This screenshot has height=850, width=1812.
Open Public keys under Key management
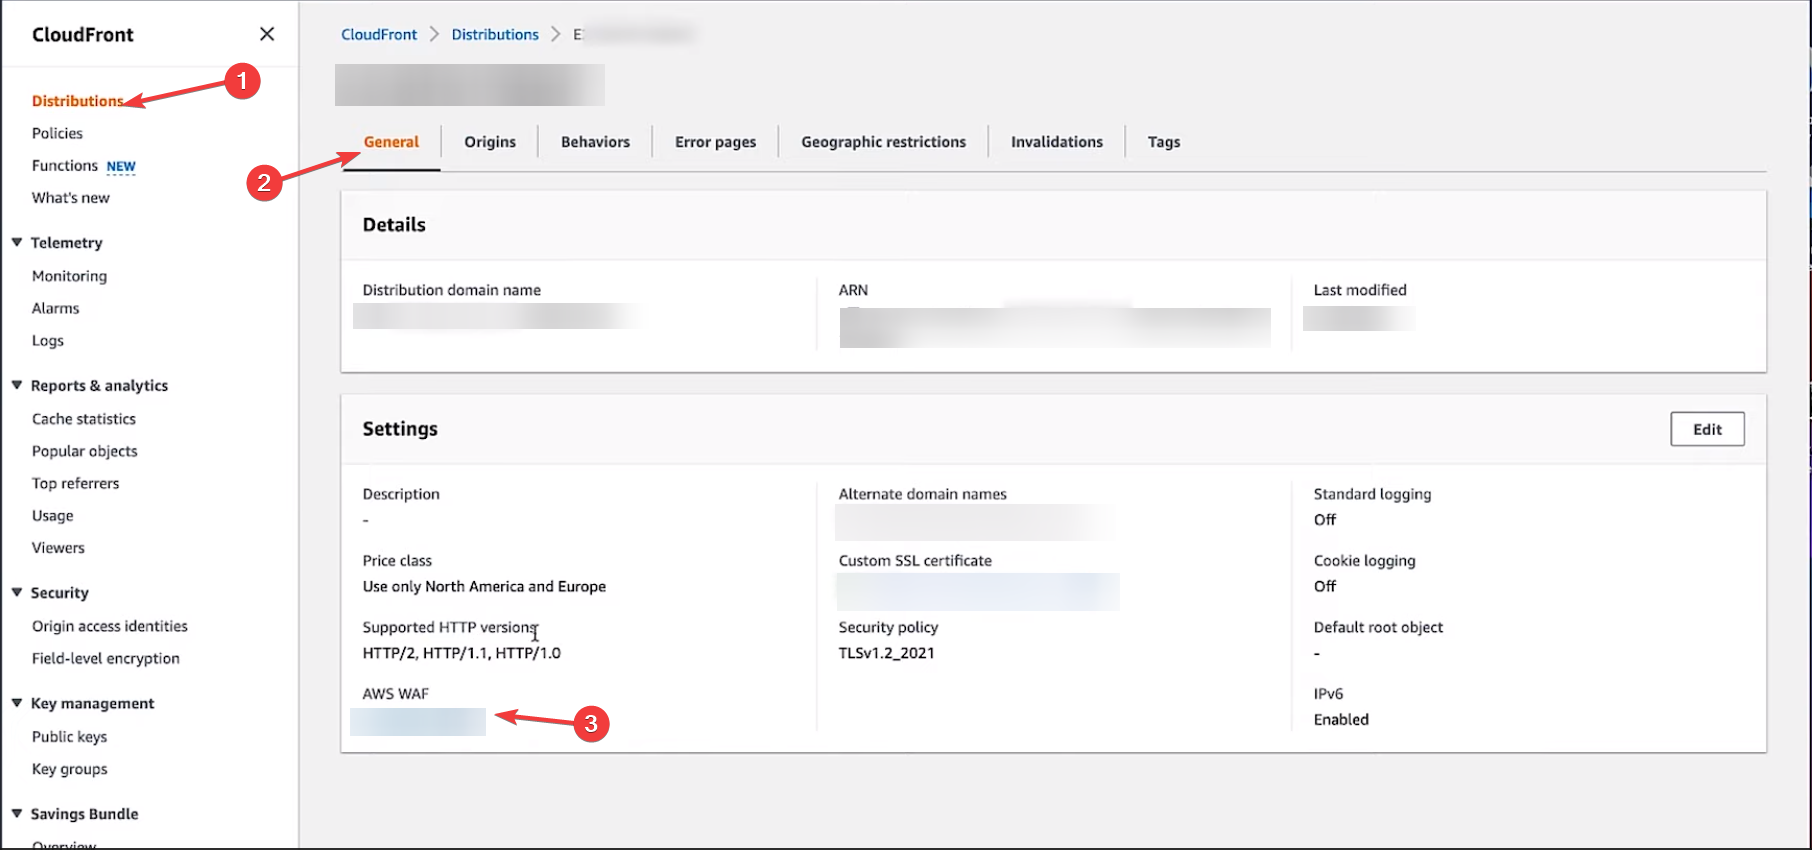69,737
